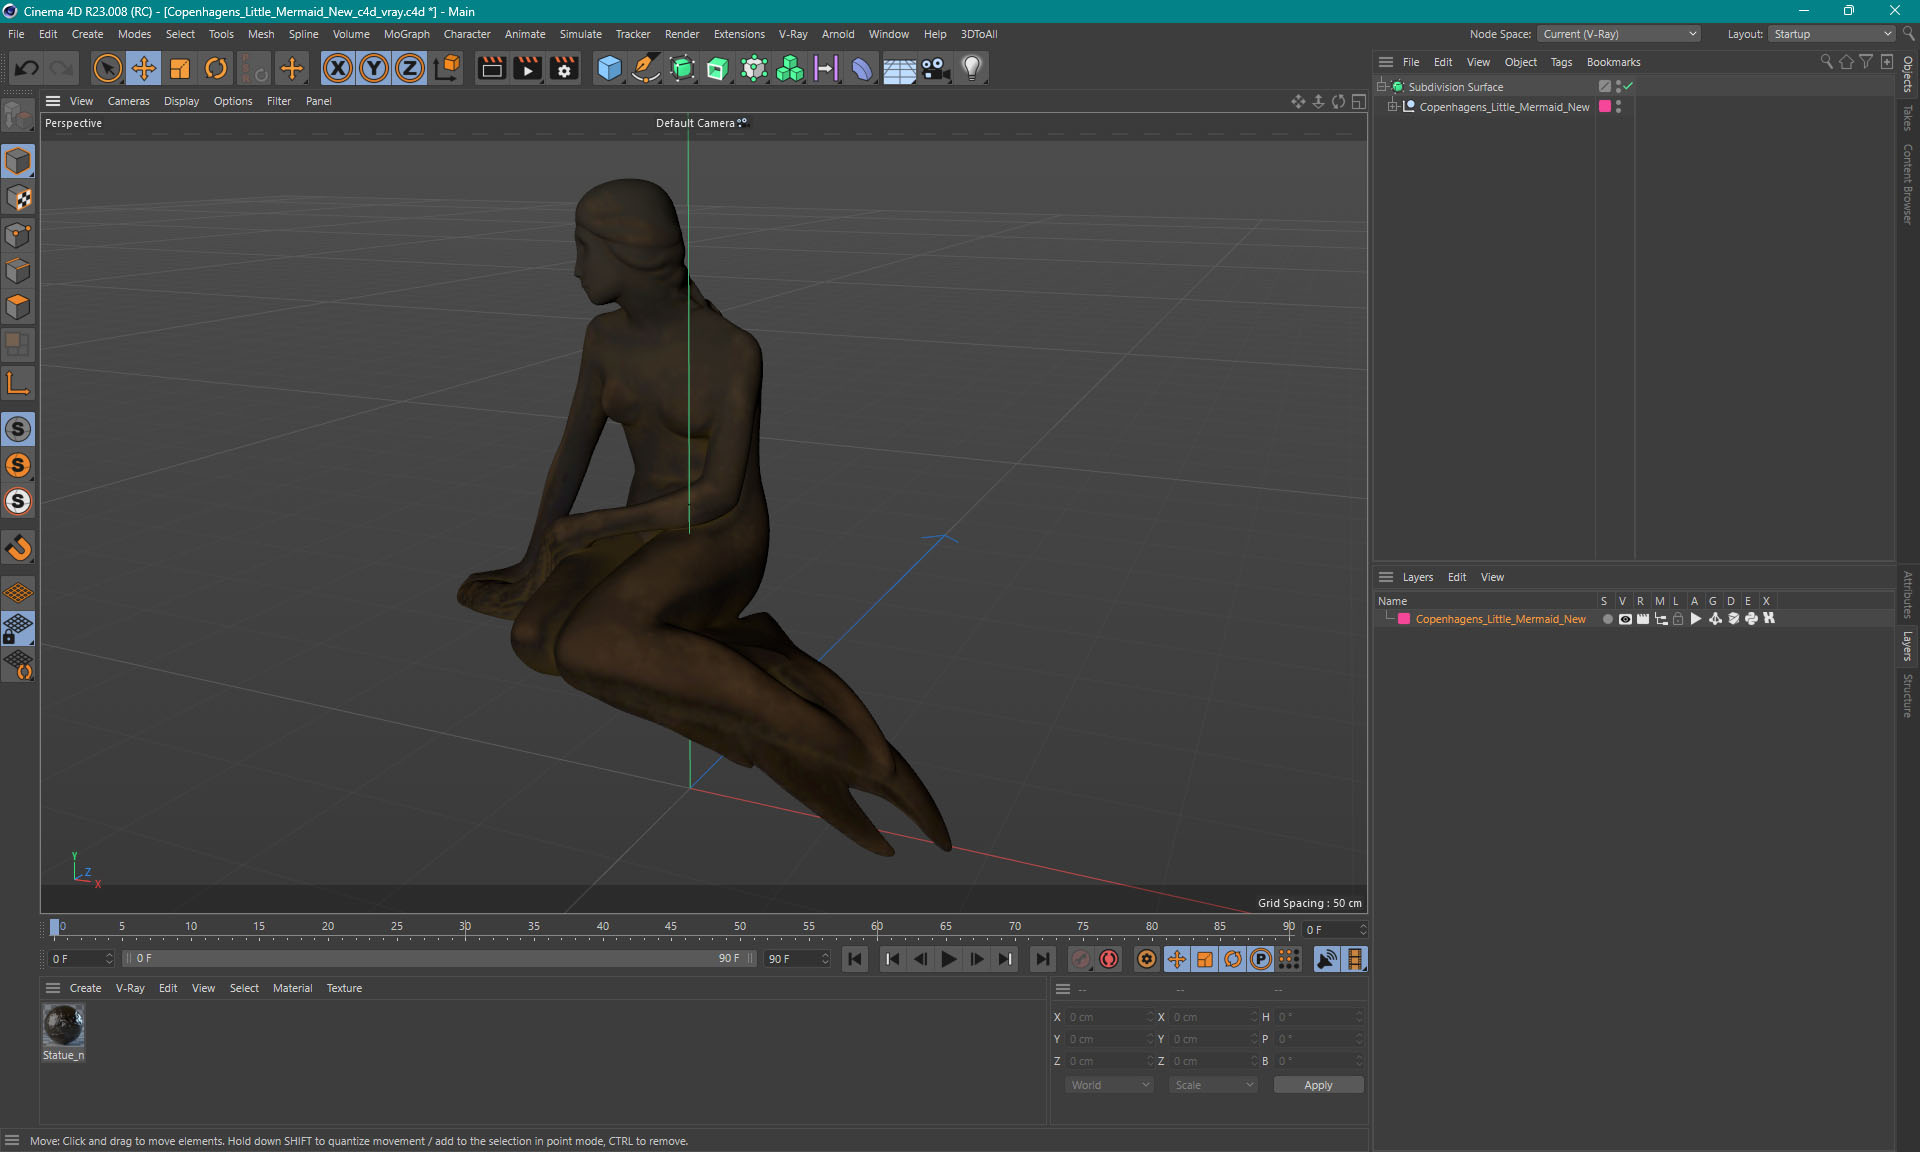The image size is (1920, 1152).
Task: Click the X position input field
Action: 1109,1017
